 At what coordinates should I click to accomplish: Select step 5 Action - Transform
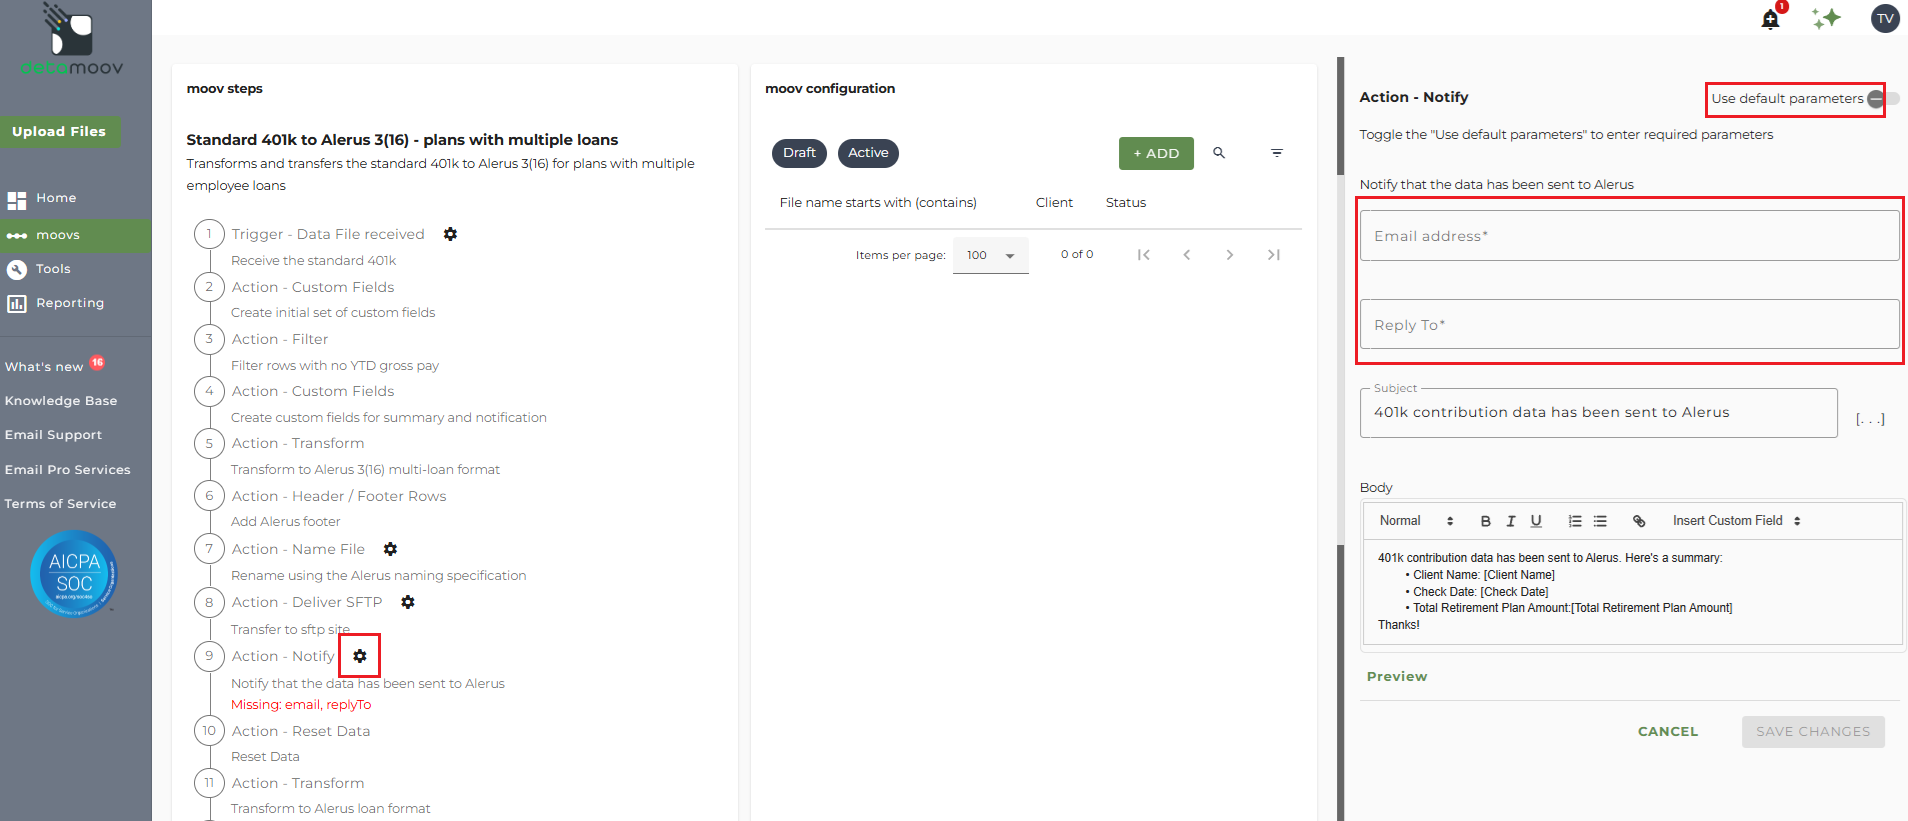point(298,443)
